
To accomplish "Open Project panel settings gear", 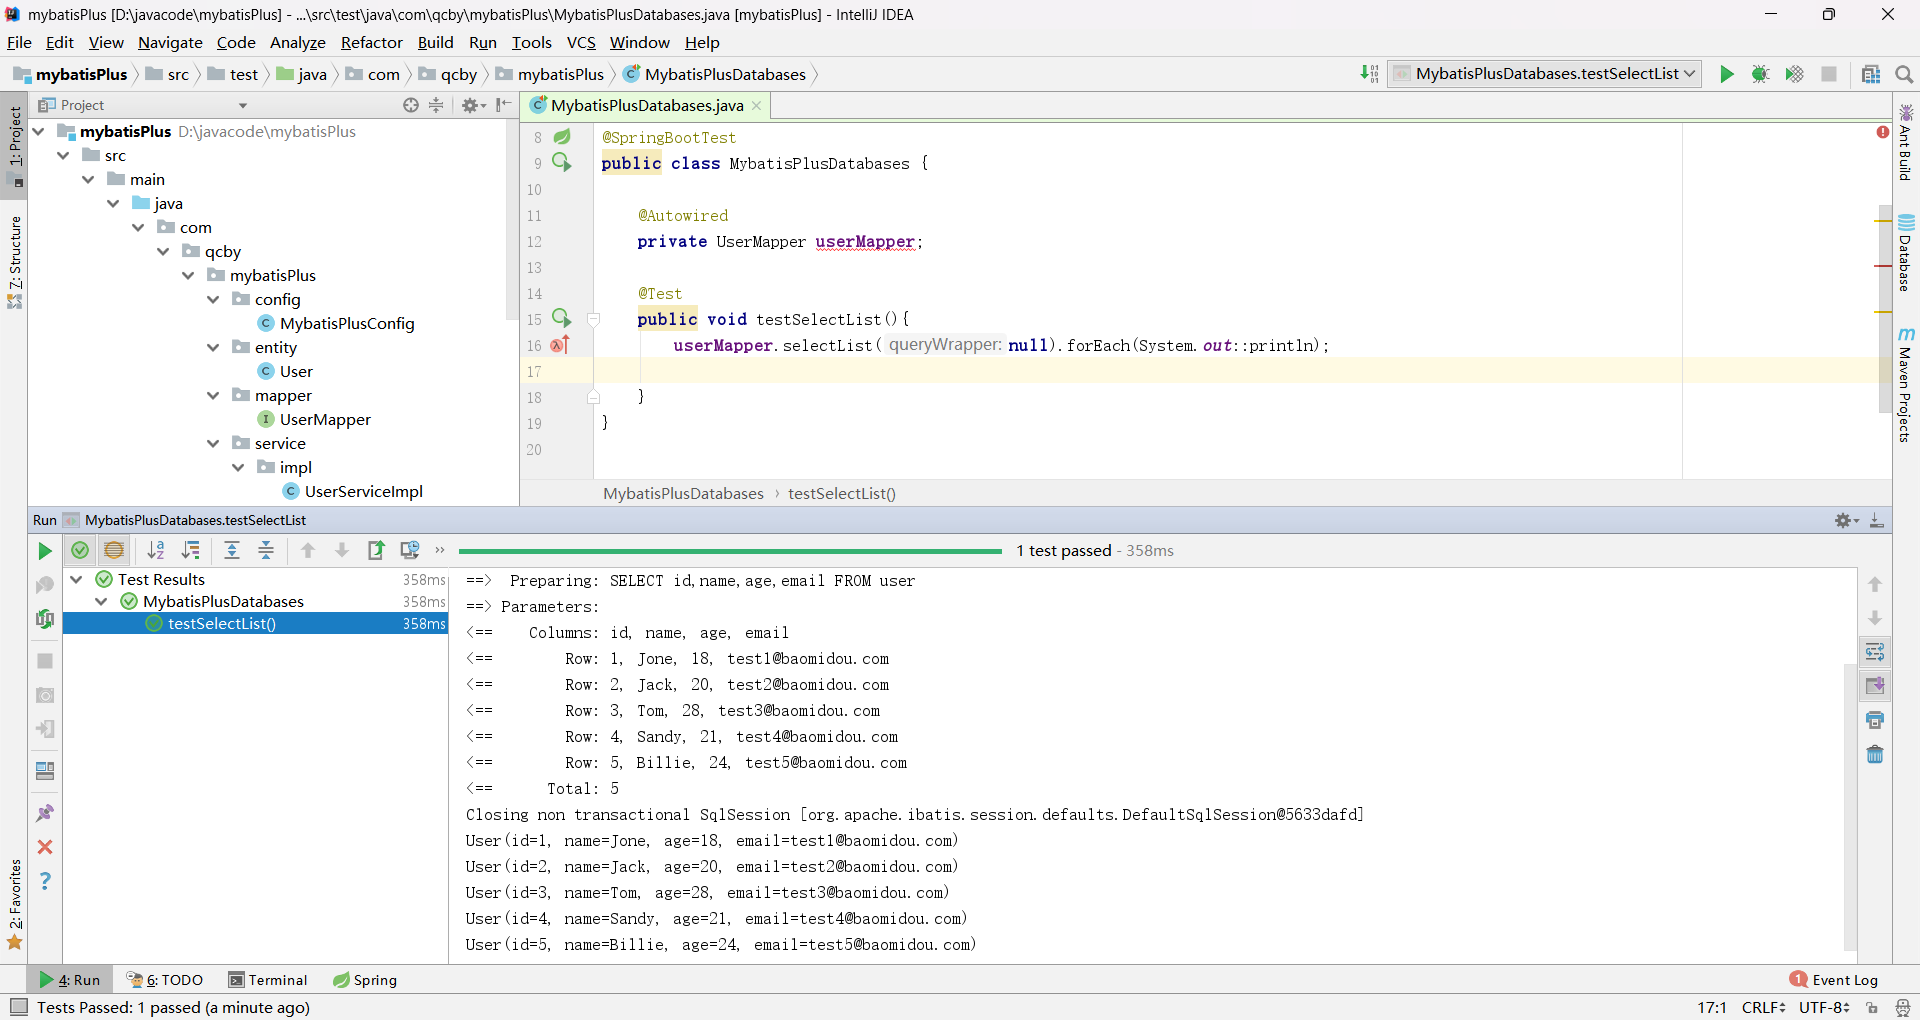I will (x=472, y=105).
